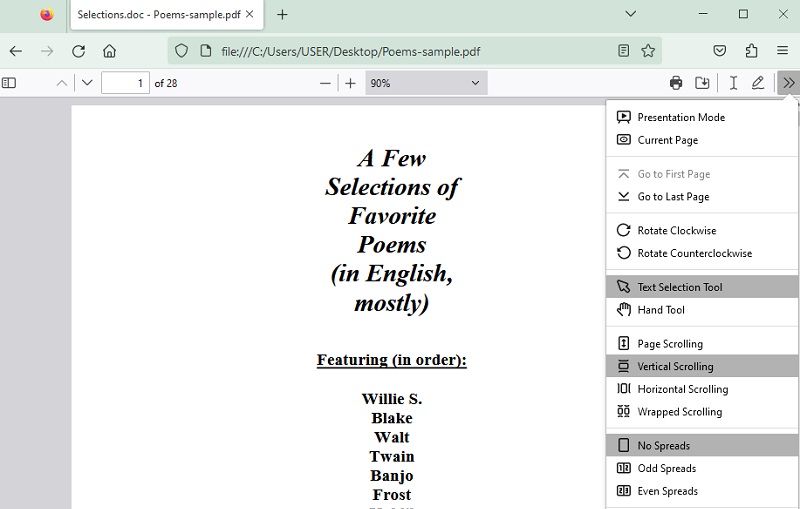Select Even Spreads layout

[702, 491]
